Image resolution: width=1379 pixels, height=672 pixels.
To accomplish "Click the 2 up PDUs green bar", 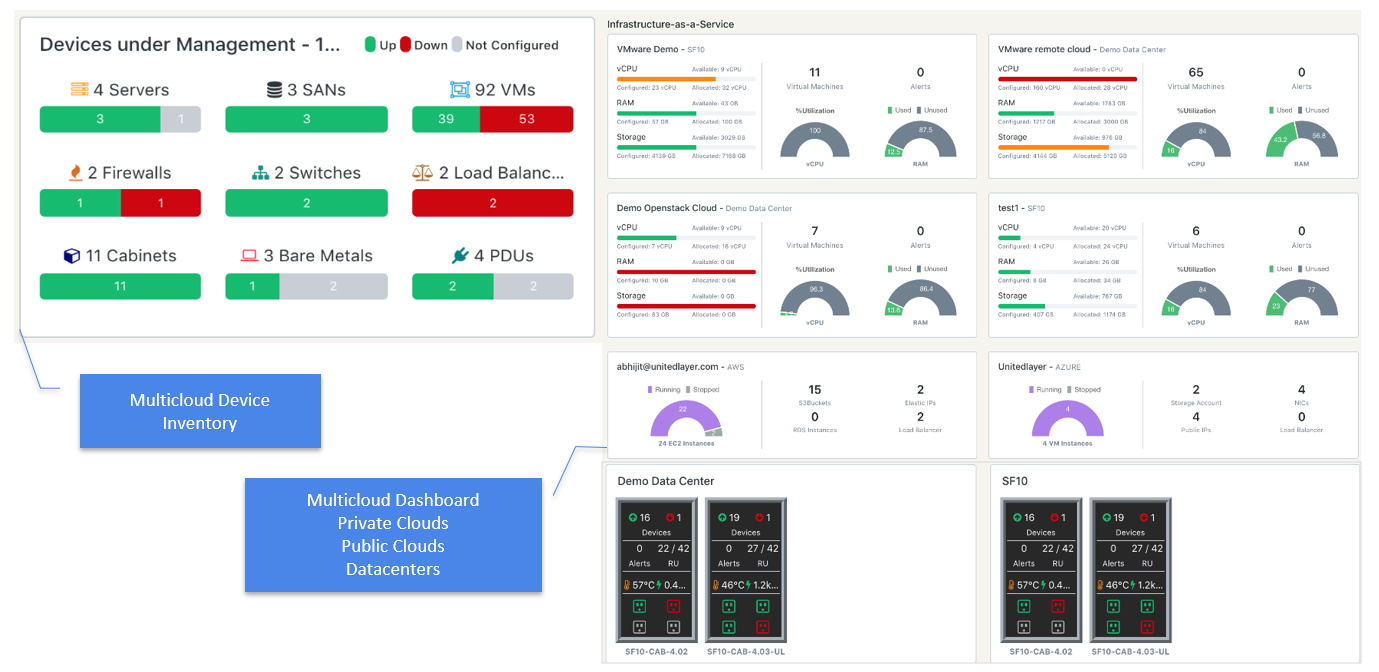I will tap(453, 286).
